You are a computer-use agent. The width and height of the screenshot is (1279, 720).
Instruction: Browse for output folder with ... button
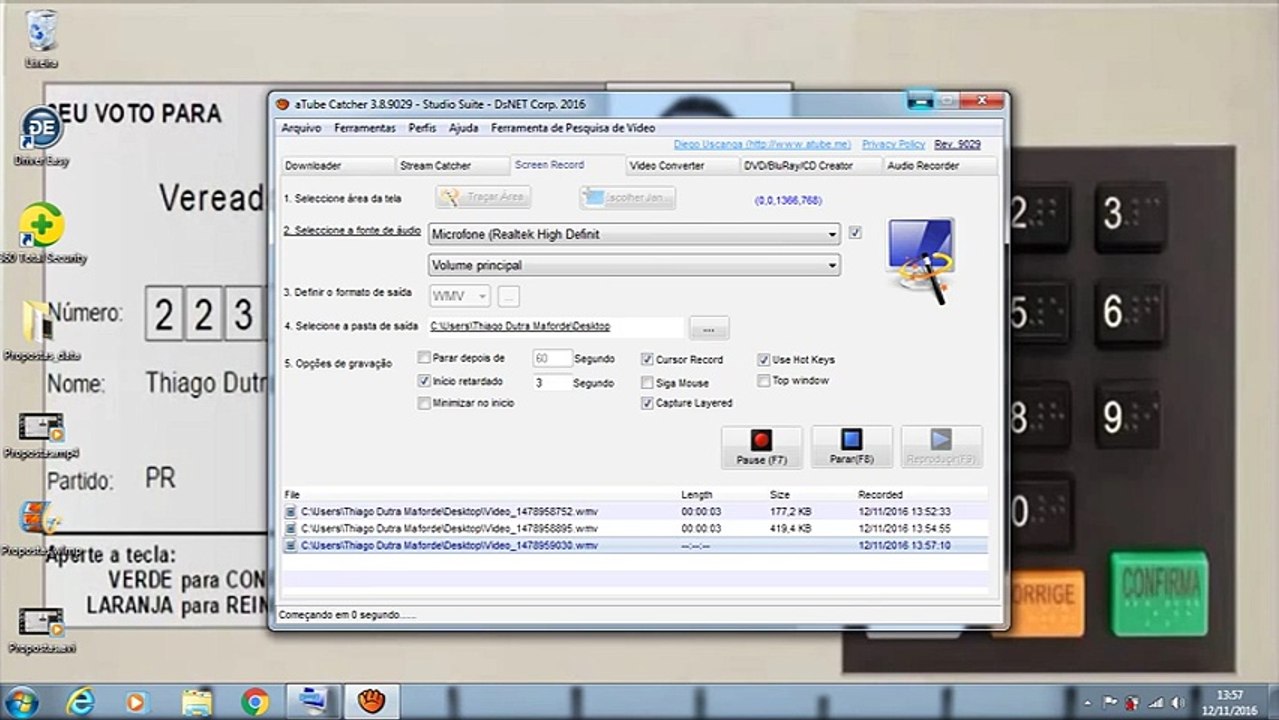(709, 328)
